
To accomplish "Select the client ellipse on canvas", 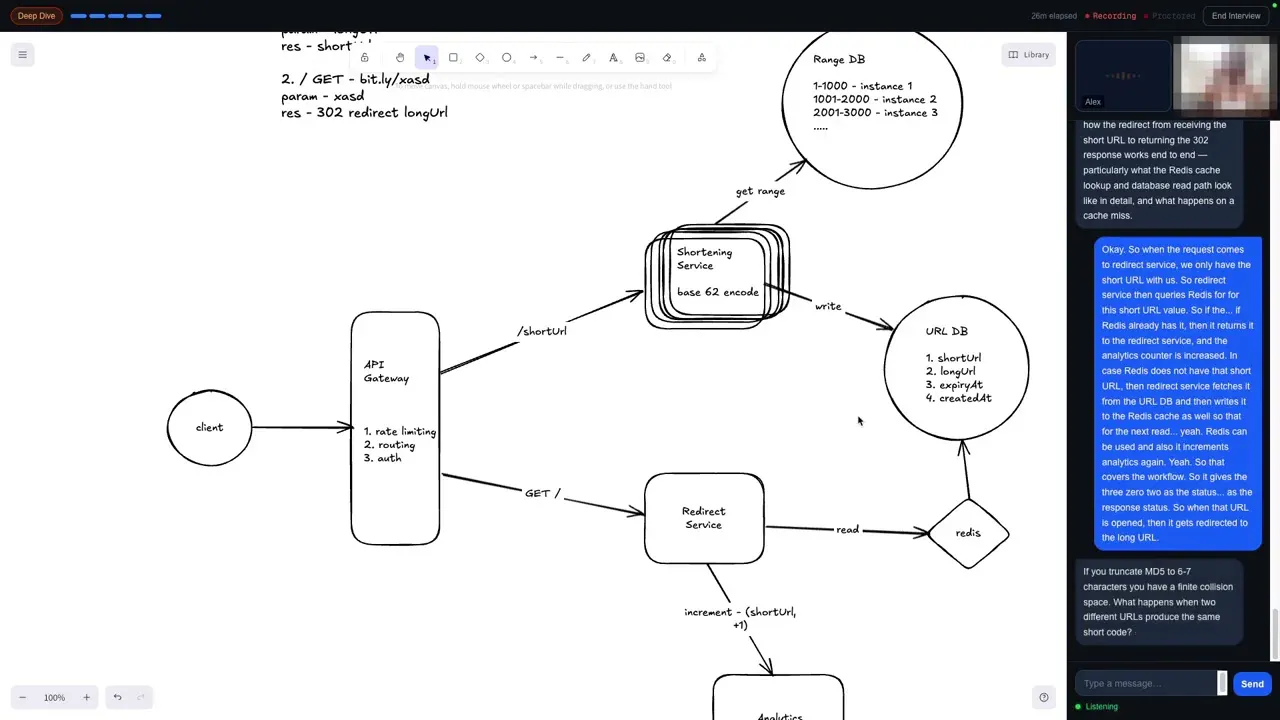I will [x=209, y=427].
